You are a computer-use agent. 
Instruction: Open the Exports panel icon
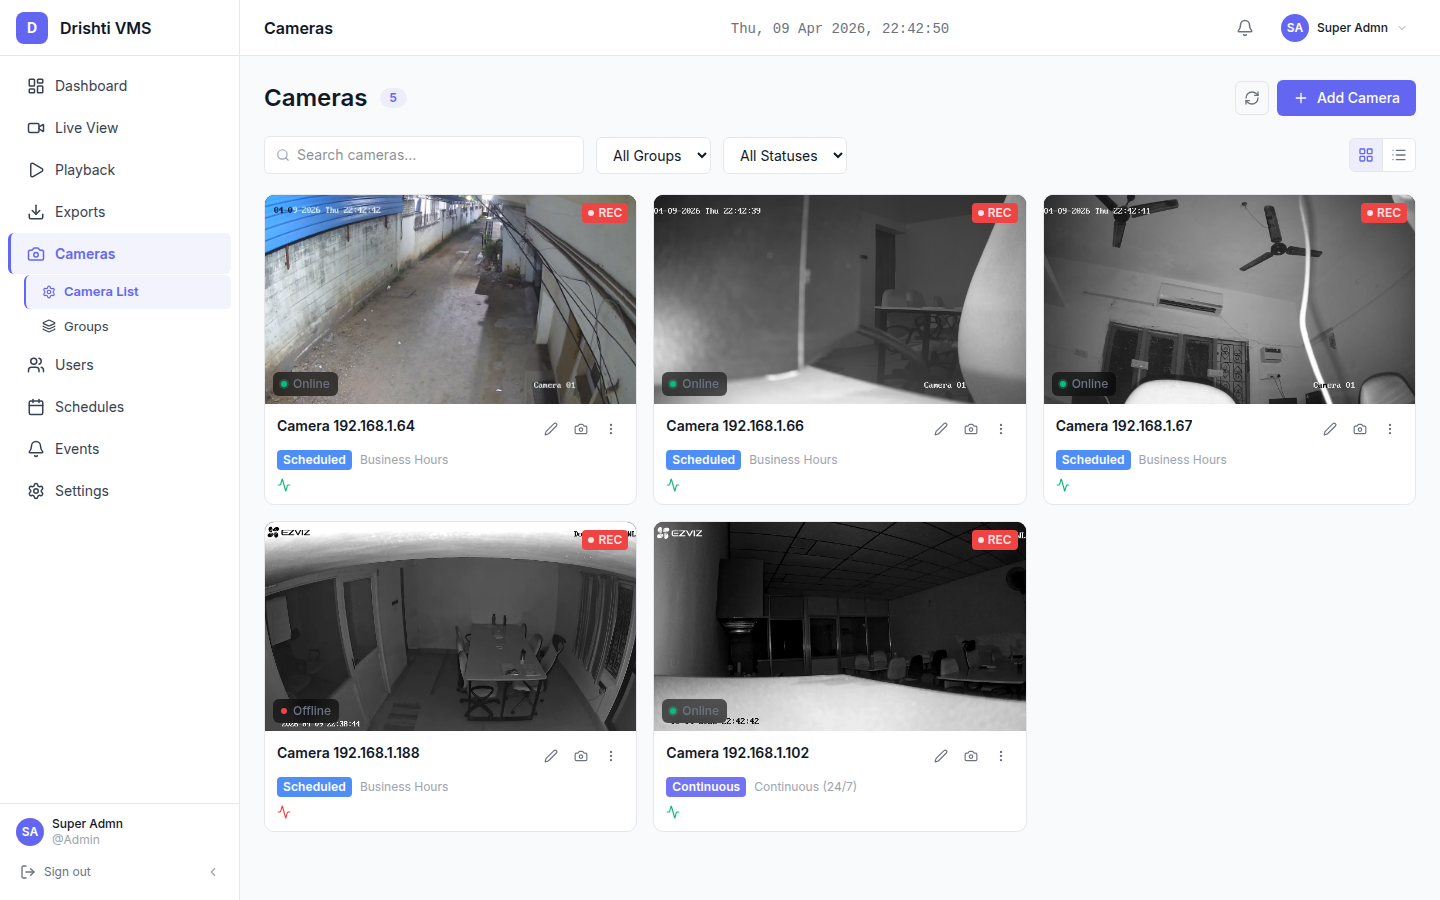click(36, 211)
